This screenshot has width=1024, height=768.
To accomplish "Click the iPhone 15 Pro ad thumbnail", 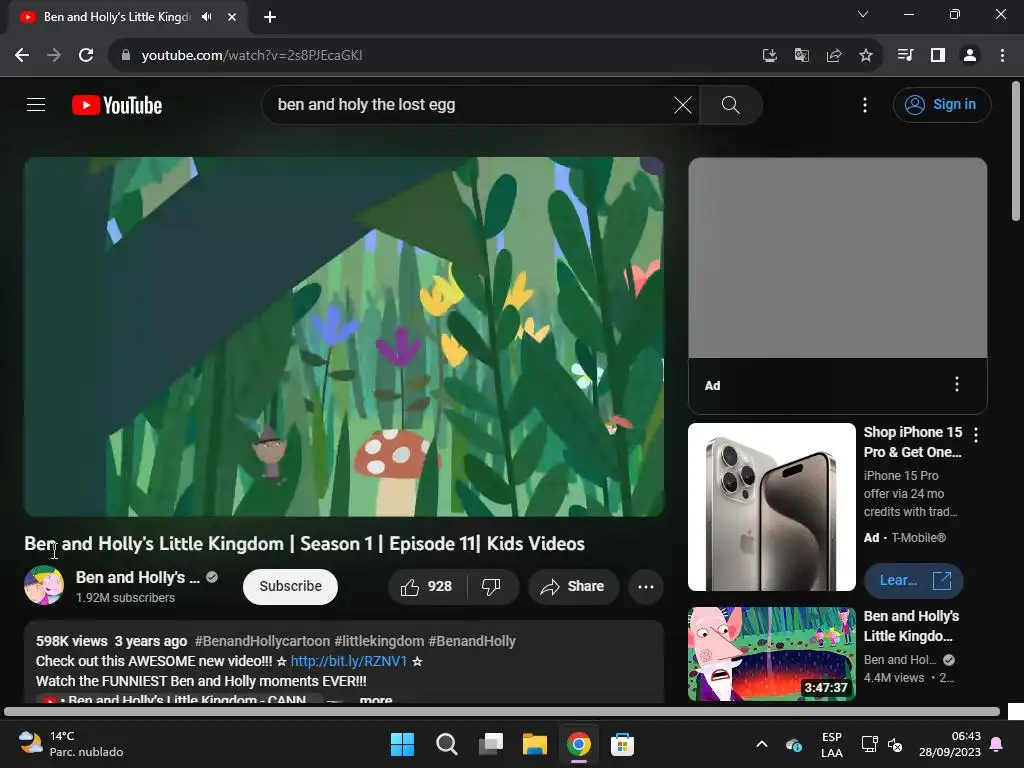I will tap(772, 507).
